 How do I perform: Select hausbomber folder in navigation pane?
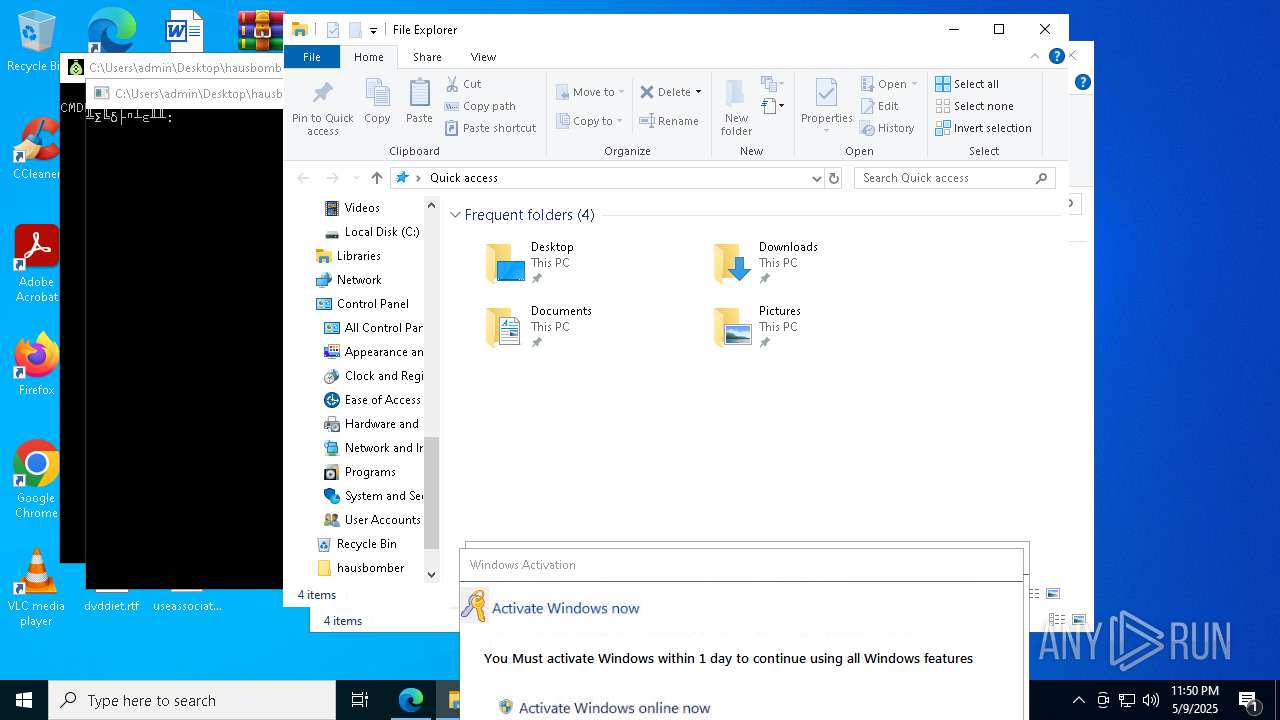(370, 568)
